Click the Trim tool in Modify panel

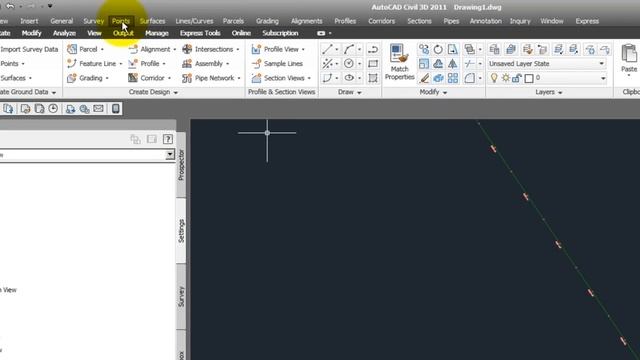click(469, 64)
